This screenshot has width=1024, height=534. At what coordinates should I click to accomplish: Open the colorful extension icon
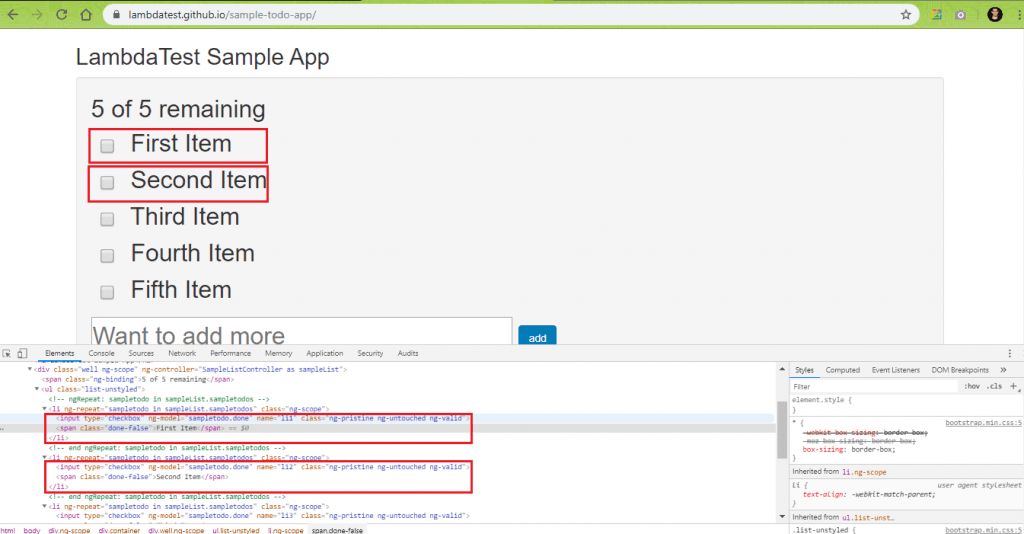point(936,14)
